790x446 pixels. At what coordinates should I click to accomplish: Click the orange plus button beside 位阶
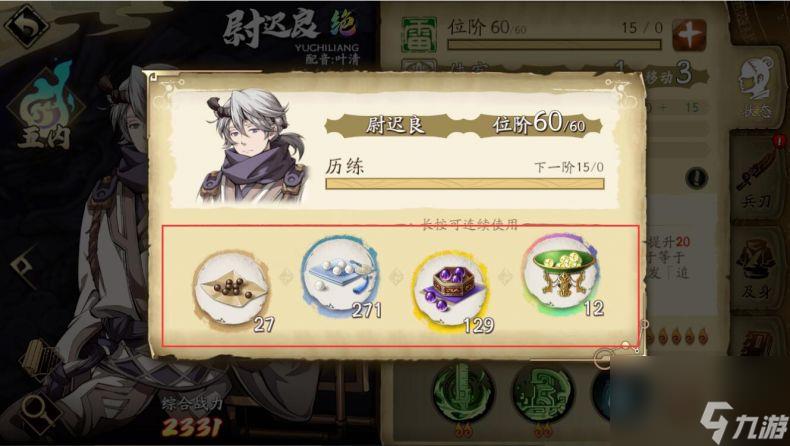tap(689, 35)
